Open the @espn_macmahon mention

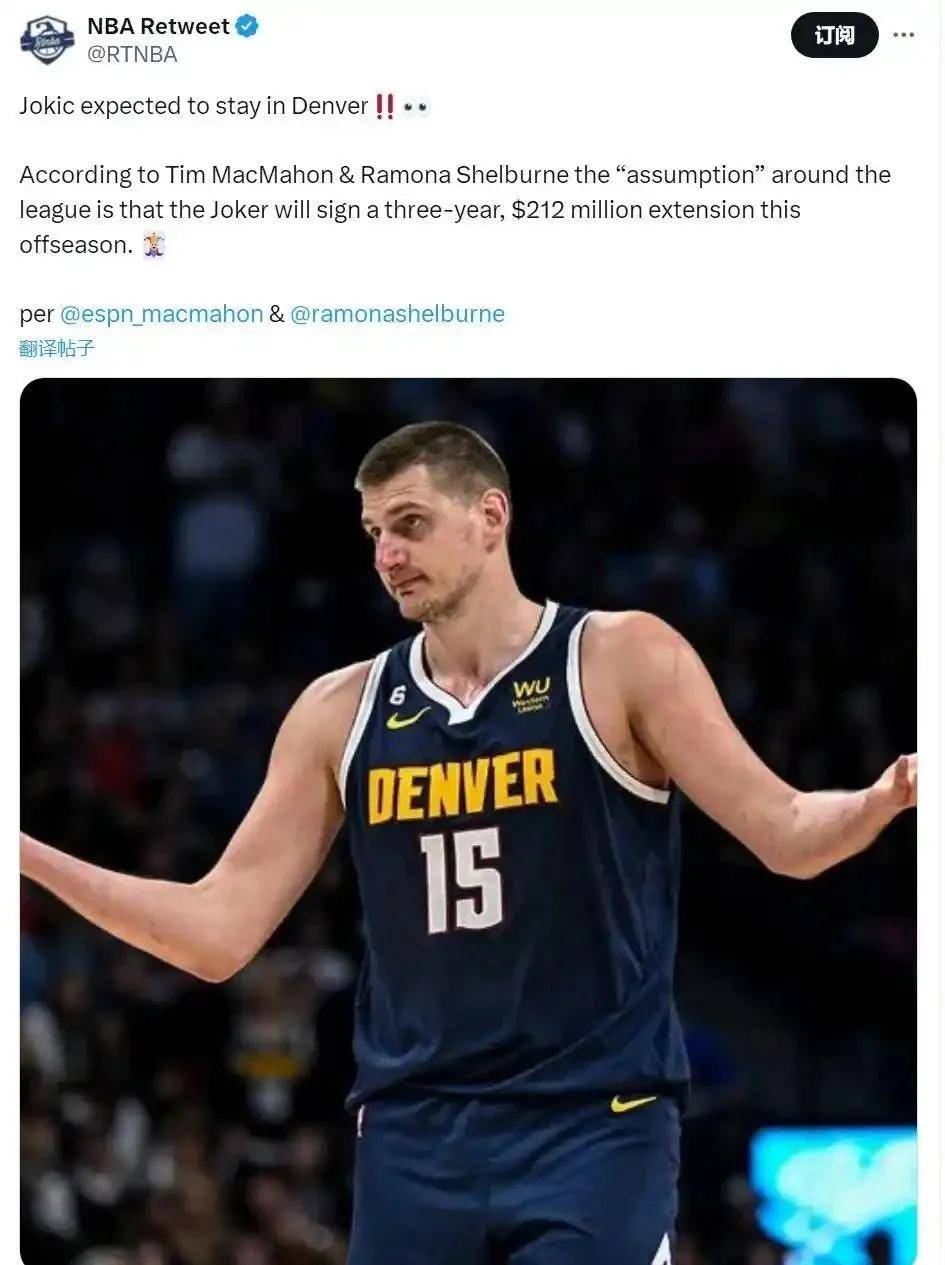(161, 314)
